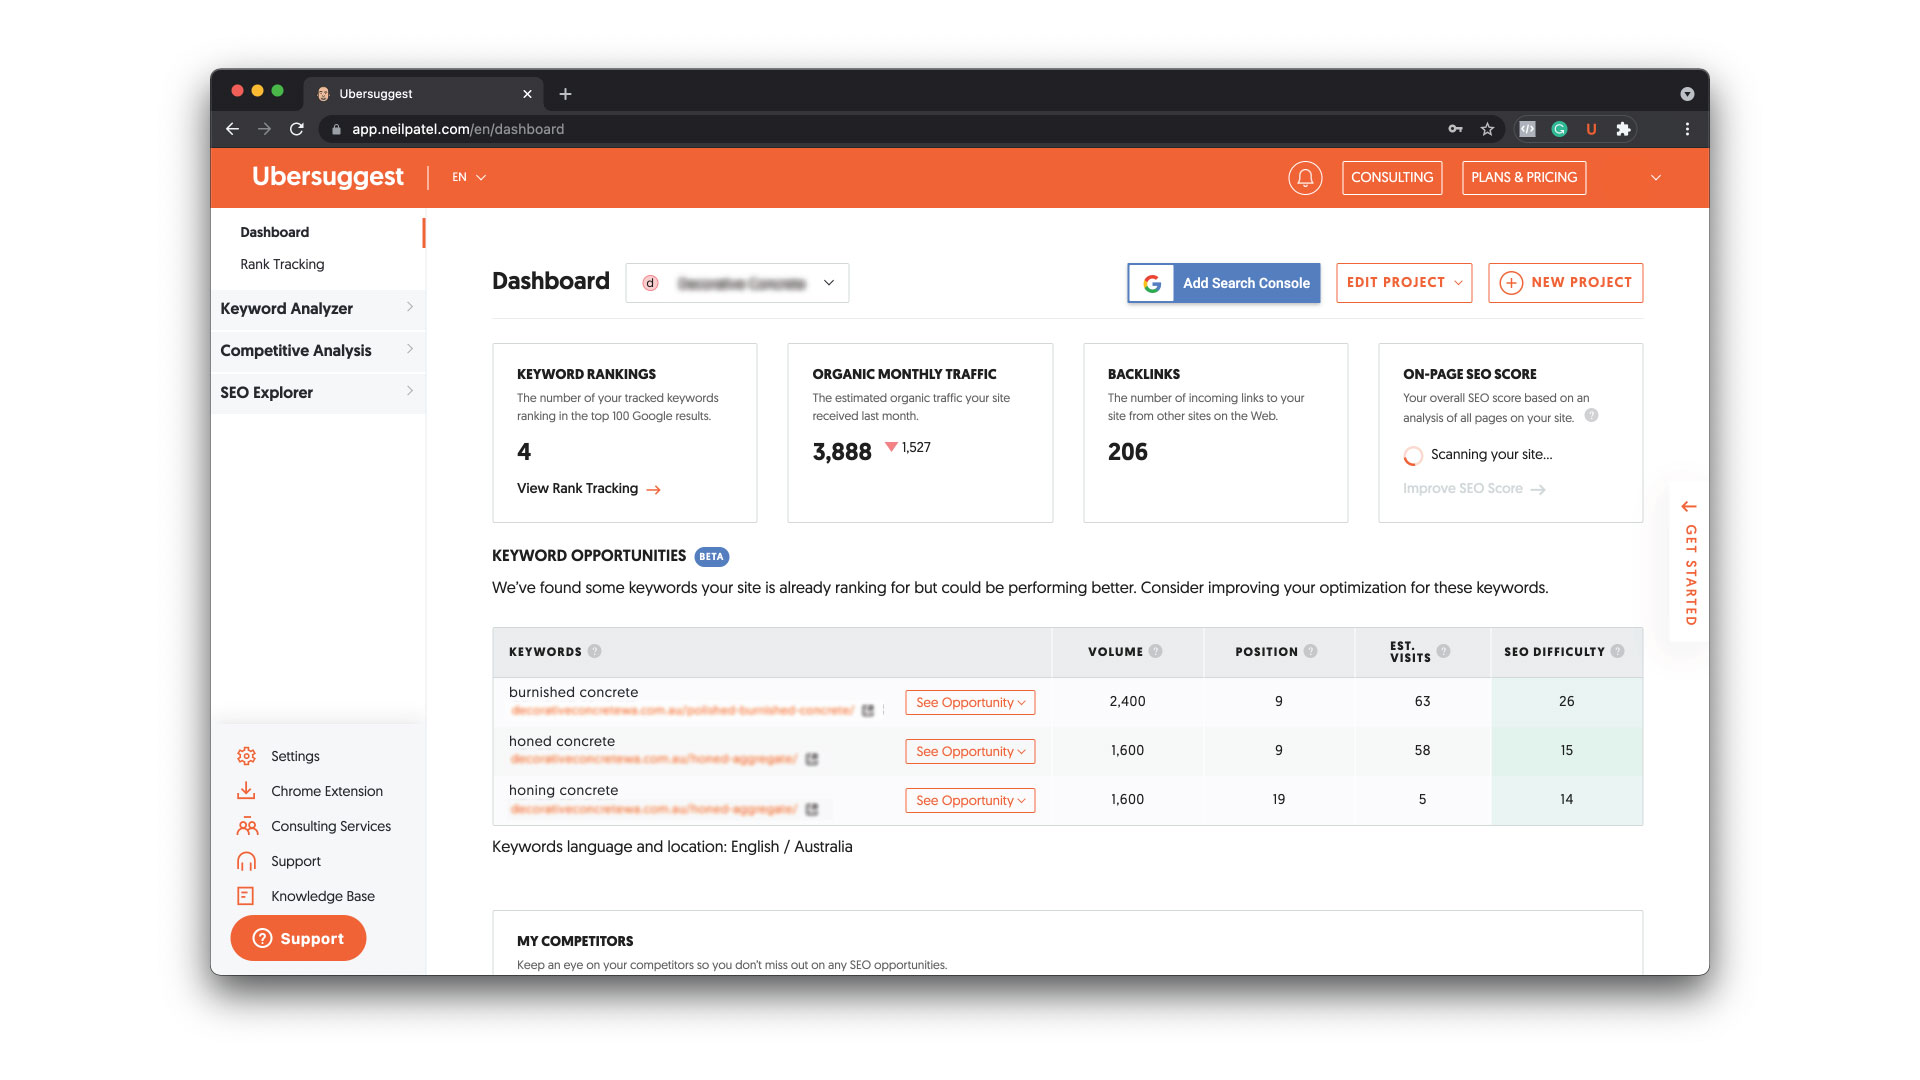Viewport: 1920px width, 1080px height.
Task: Open the password key icon in the address bar
Action: [1455, 129]
